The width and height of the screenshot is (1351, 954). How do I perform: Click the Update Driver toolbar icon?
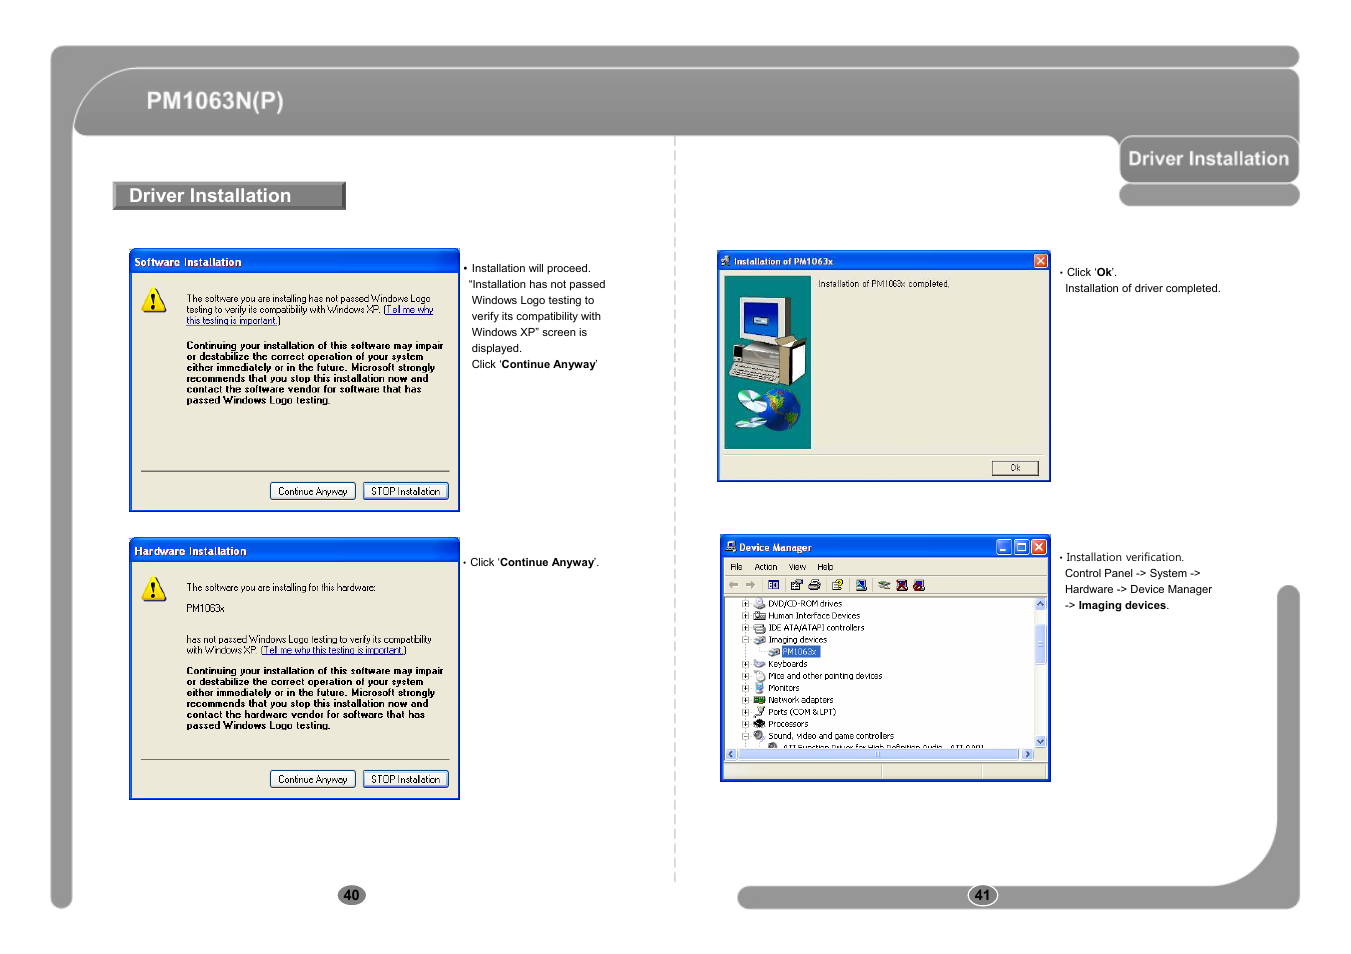884,585
